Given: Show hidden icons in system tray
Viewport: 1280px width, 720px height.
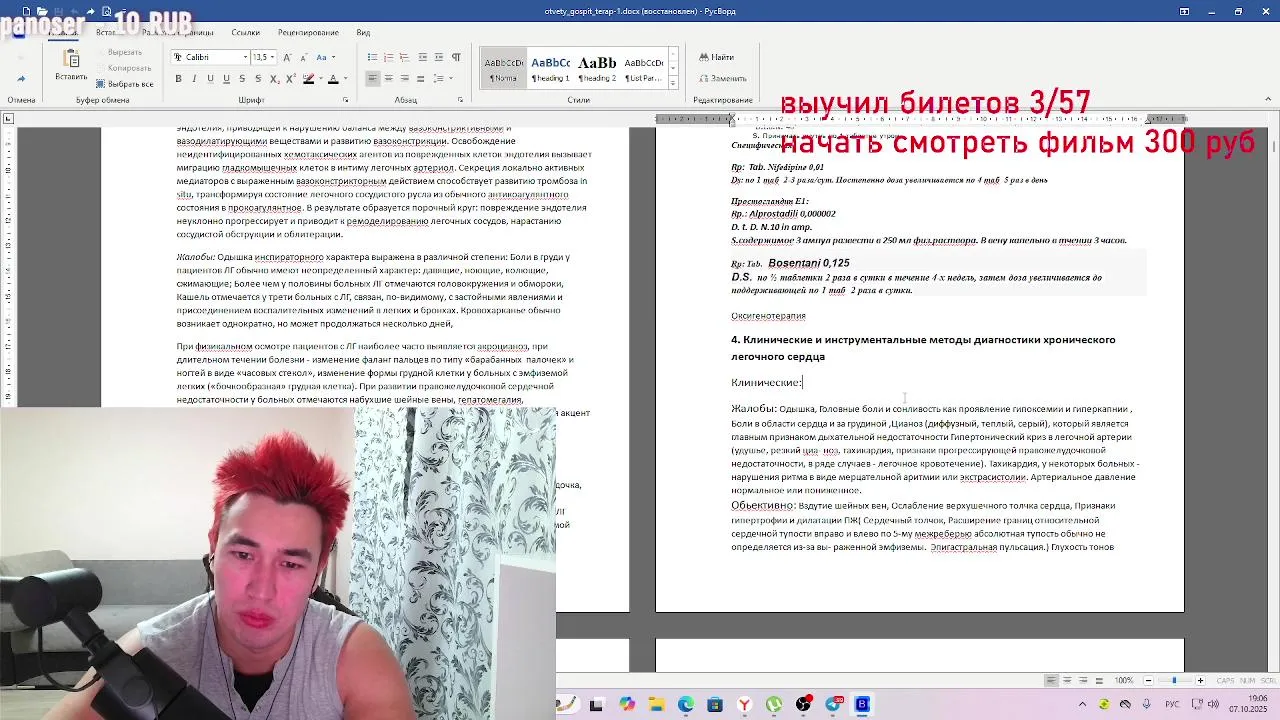Looking at the screenshot, I should click(1083, 704).
